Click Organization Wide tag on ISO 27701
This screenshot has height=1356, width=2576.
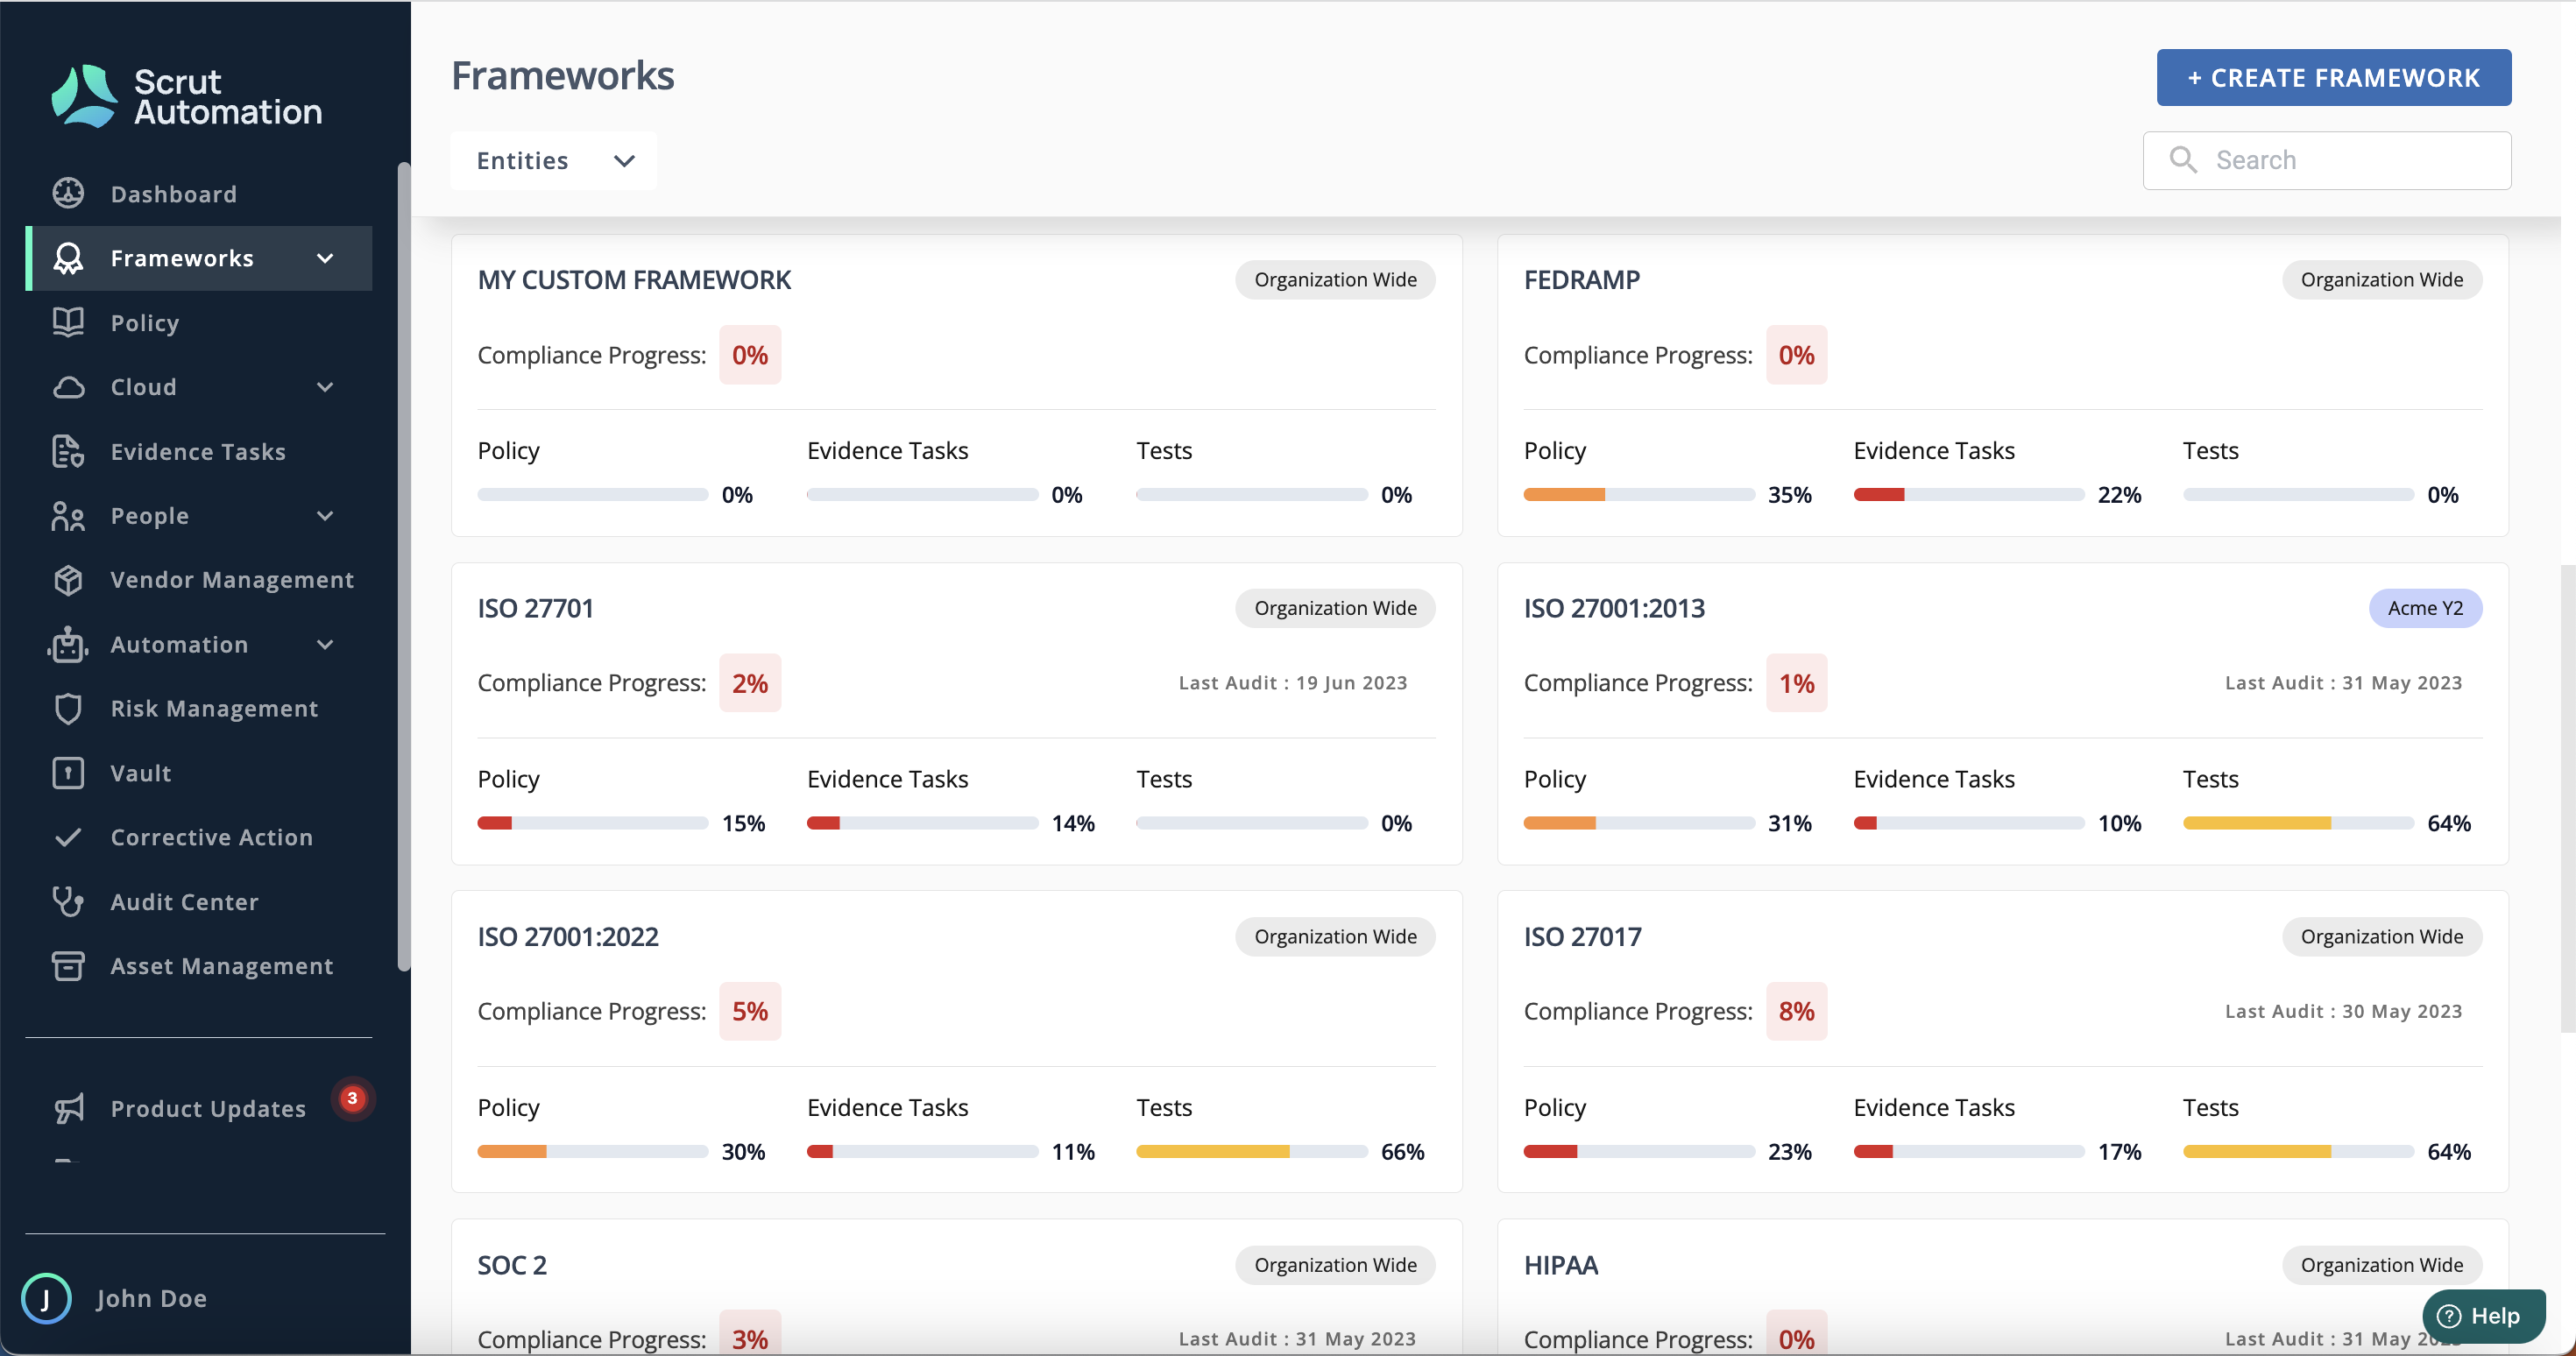[1335, 608]
